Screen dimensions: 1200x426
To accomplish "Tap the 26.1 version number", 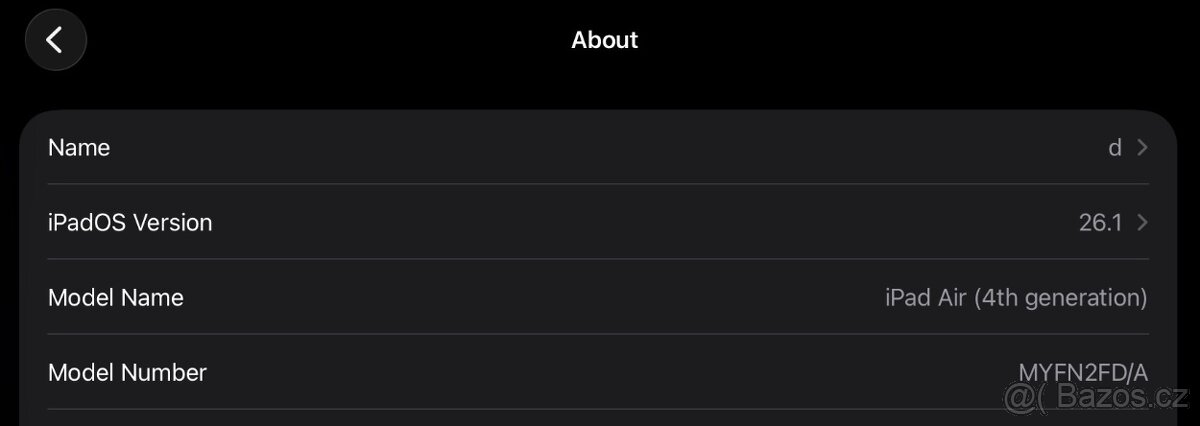I will tap(1100, 223).
